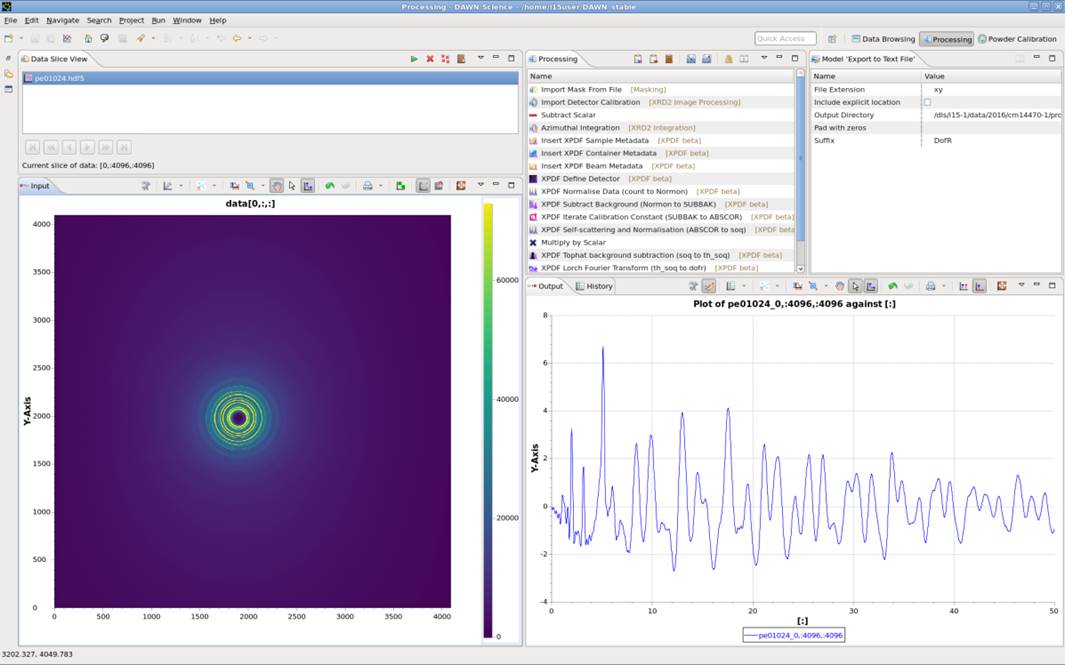Select pe01024.hdf5 in Data Slice View

(x=270, y=78)
